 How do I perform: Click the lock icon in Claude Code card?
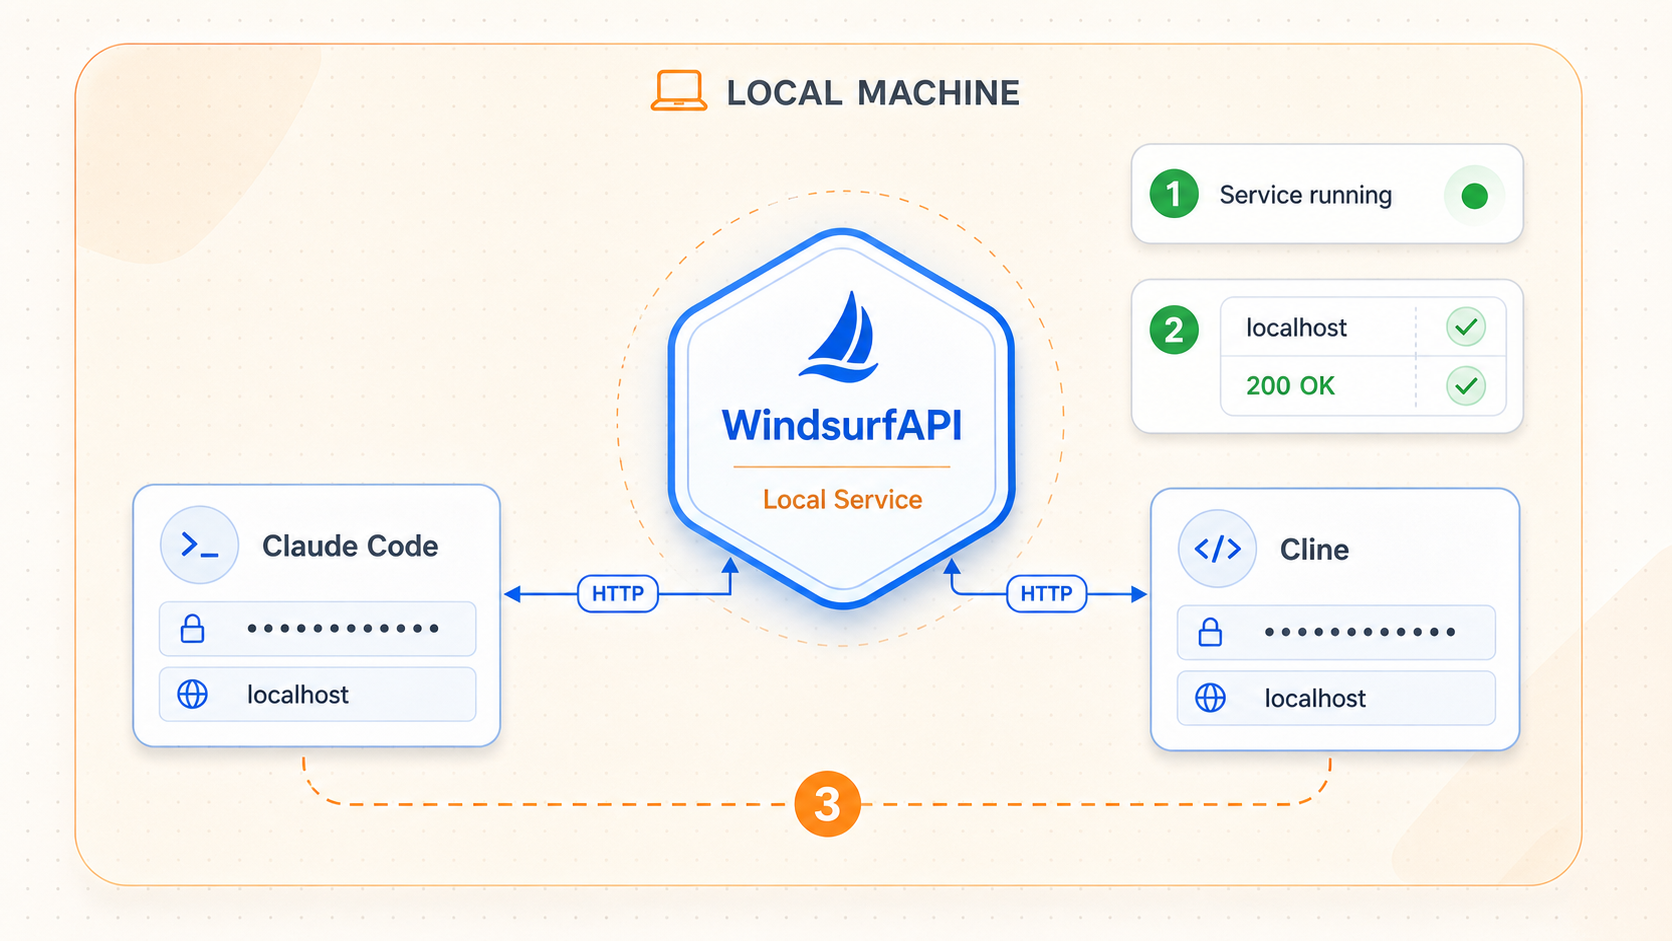click(x=192, y=629)
